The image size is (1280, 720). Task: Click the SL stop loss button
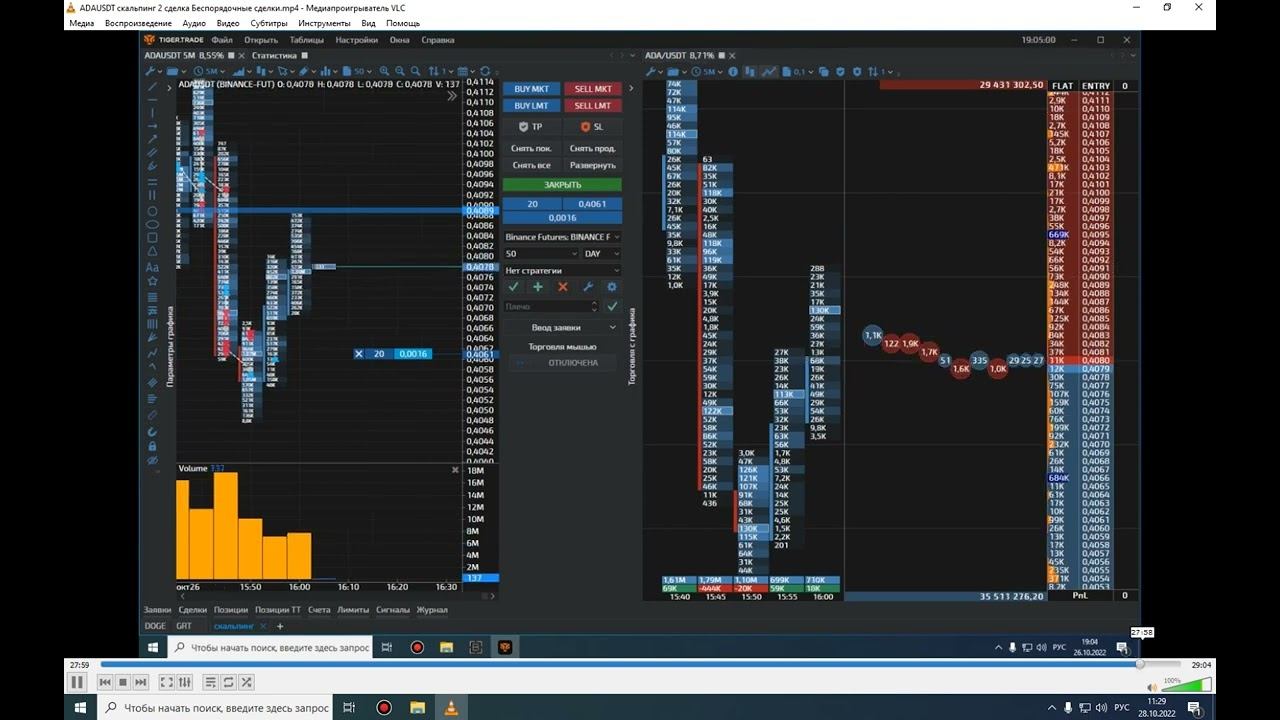pyautogui.click(x=593, y=127)
